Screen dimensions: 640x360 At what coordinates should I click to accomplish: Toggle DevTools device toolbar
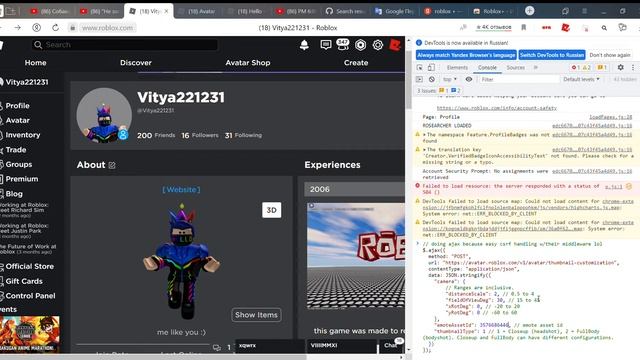431,67
